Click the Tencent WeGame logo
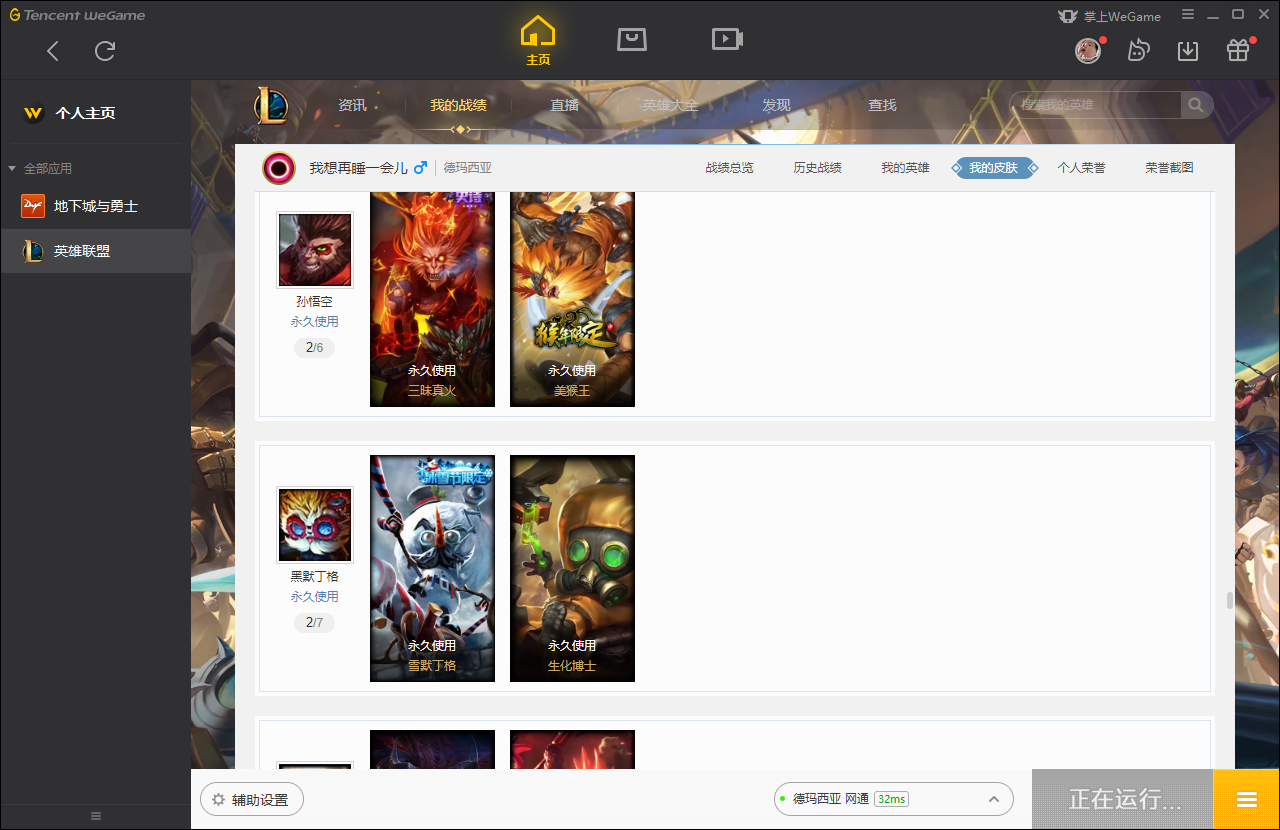1280x830 pixels. click(78, 15)
